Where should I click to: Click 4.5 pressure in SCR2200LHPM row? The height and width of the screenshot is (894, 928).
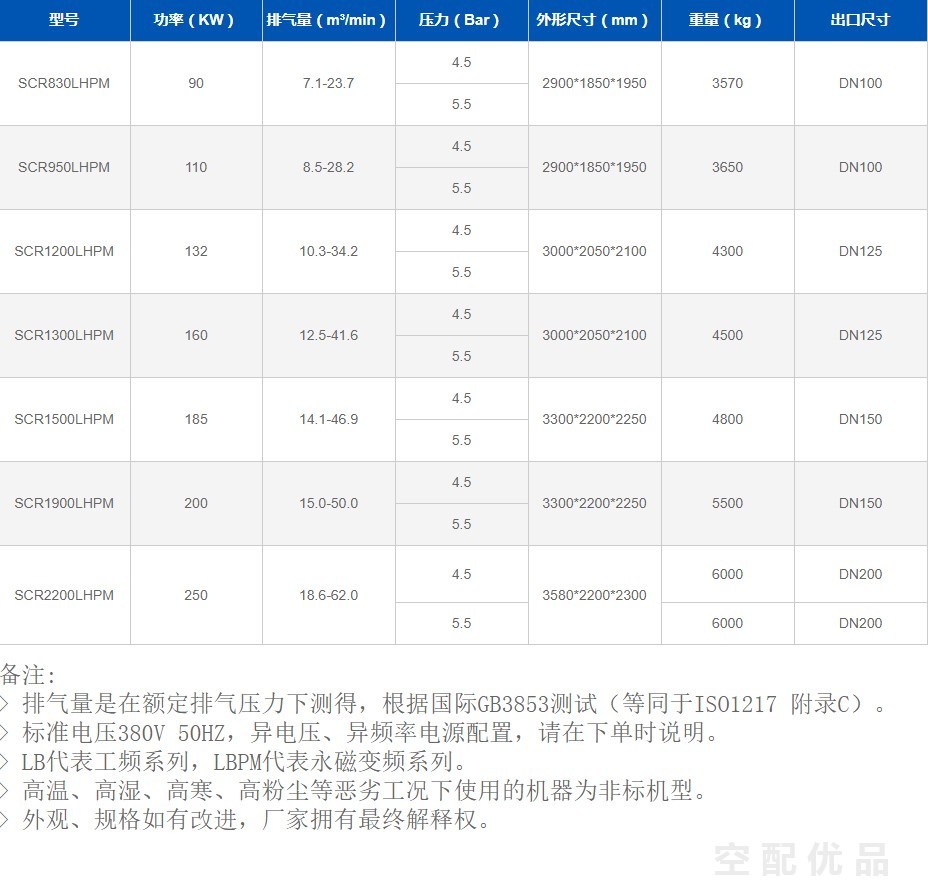[x=462, y=575]
